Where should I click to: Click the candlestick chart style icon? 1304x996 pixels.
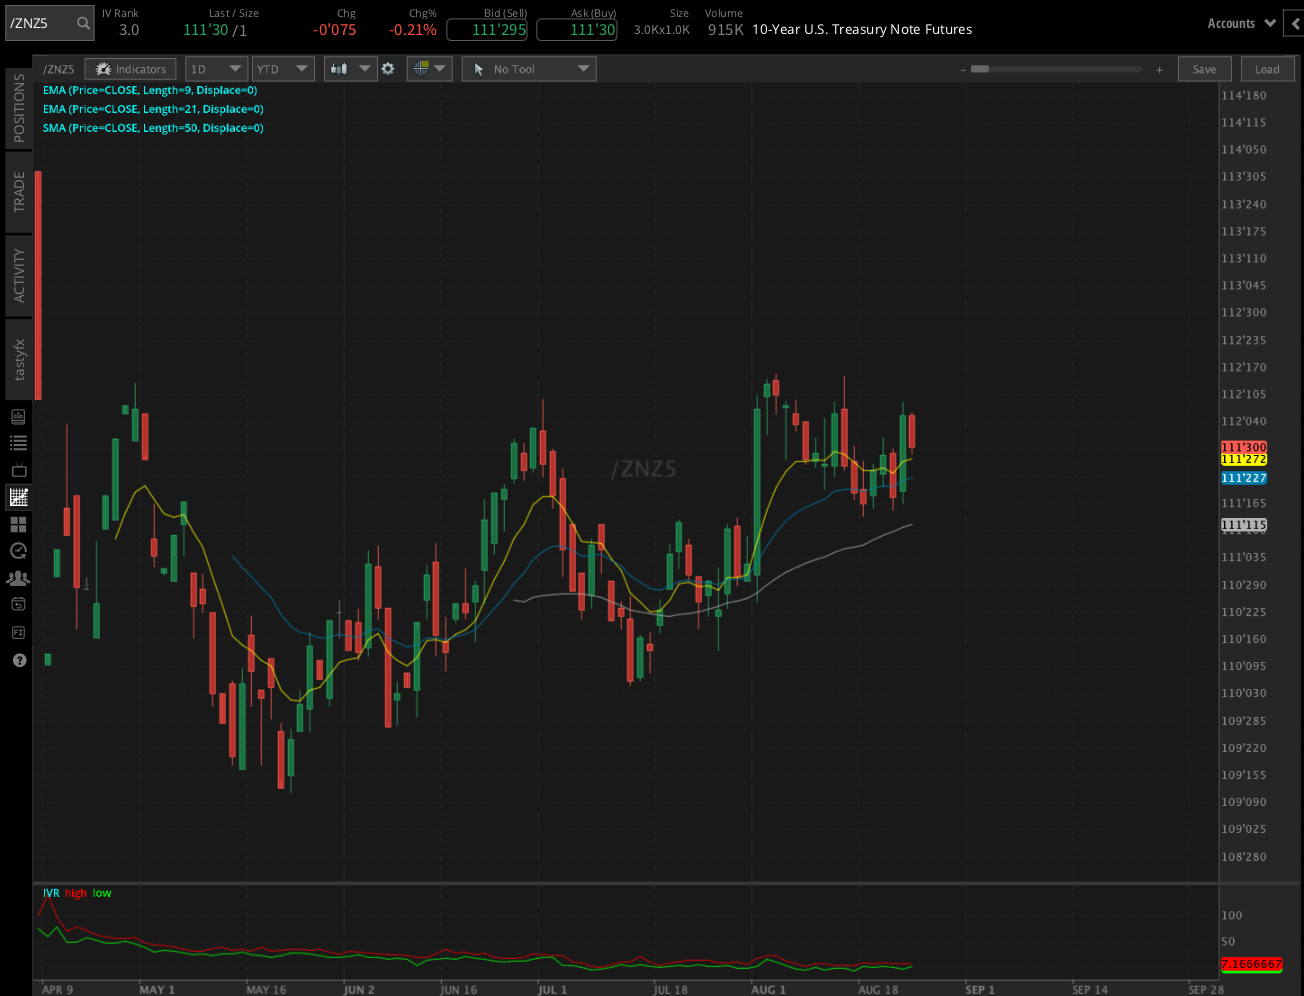(x=339, y=69)
